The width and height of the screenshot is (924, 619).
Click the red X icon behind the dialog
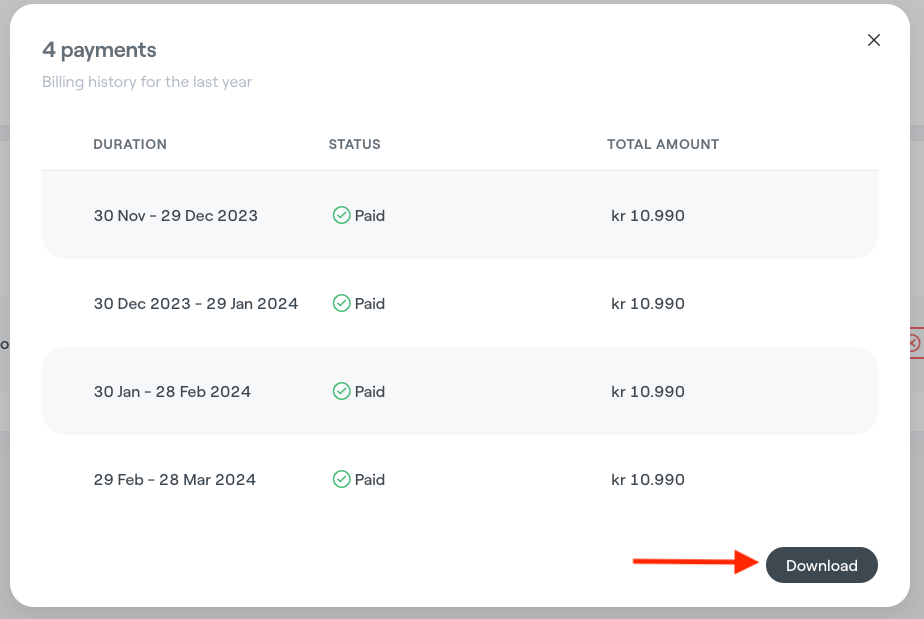915,343
